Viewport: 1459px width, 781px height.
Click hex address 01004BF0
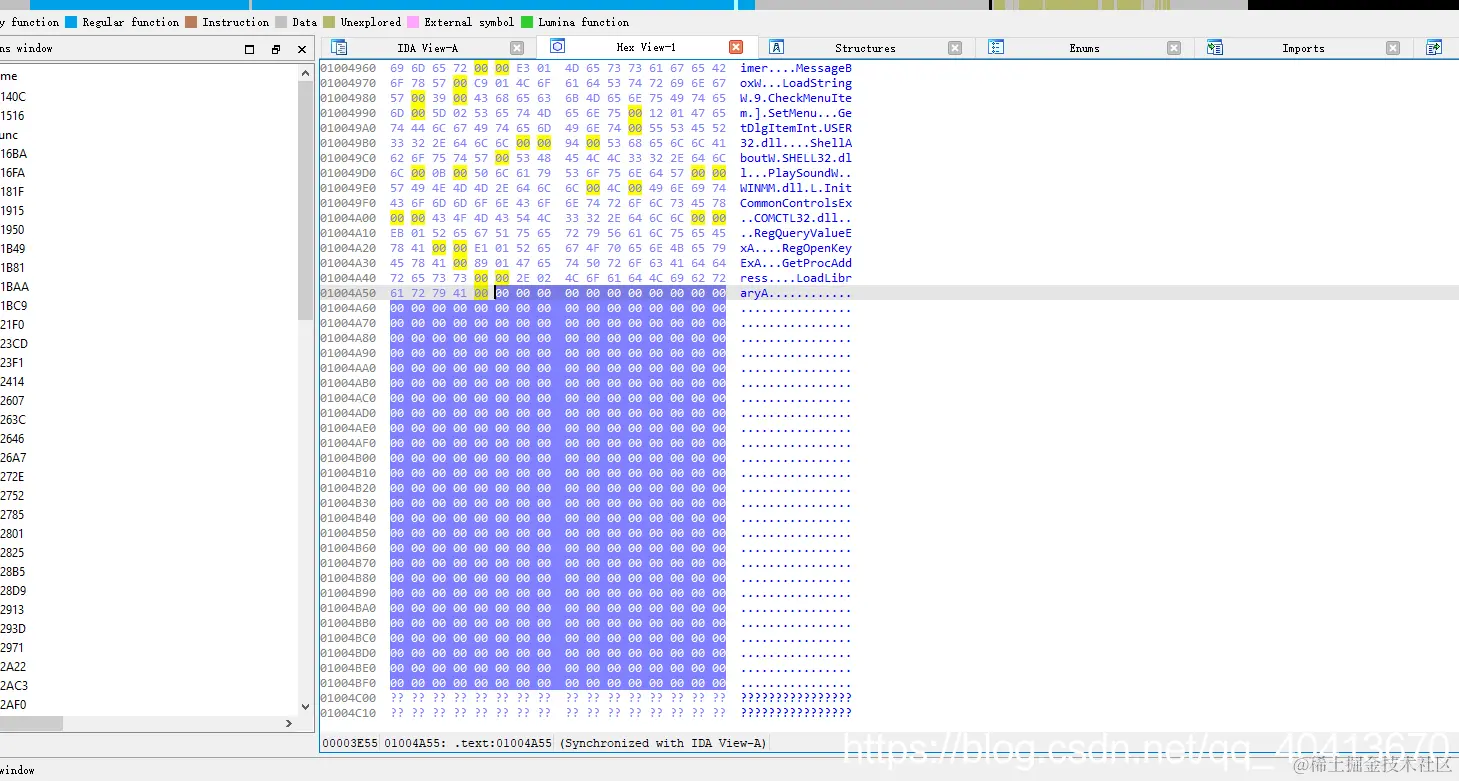(x=348, y=683)
